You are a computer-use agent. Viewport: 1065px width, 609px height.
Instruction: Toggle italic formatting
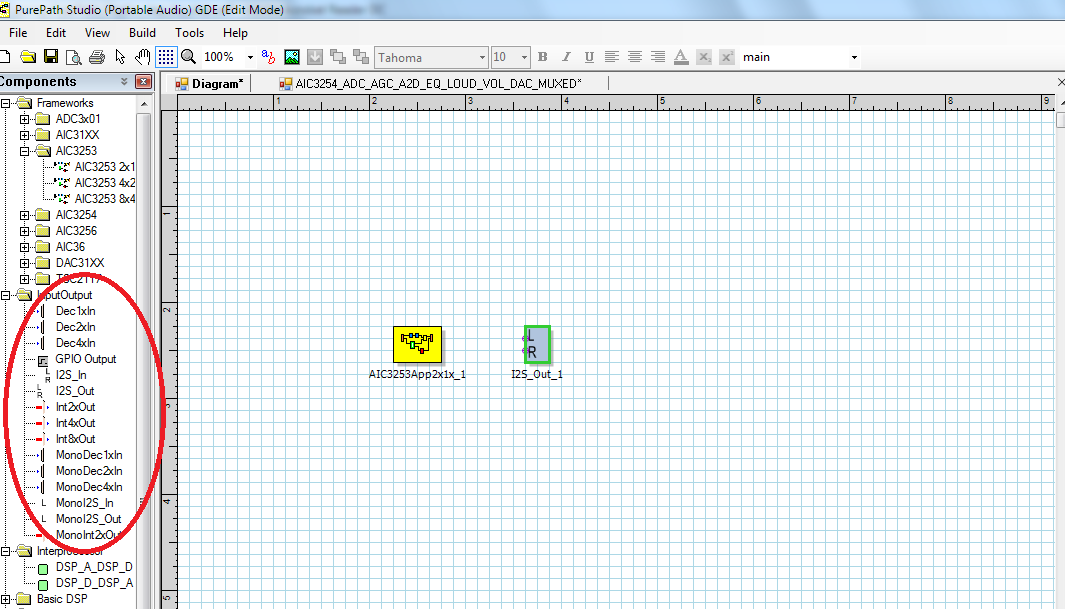coord(566,57)
